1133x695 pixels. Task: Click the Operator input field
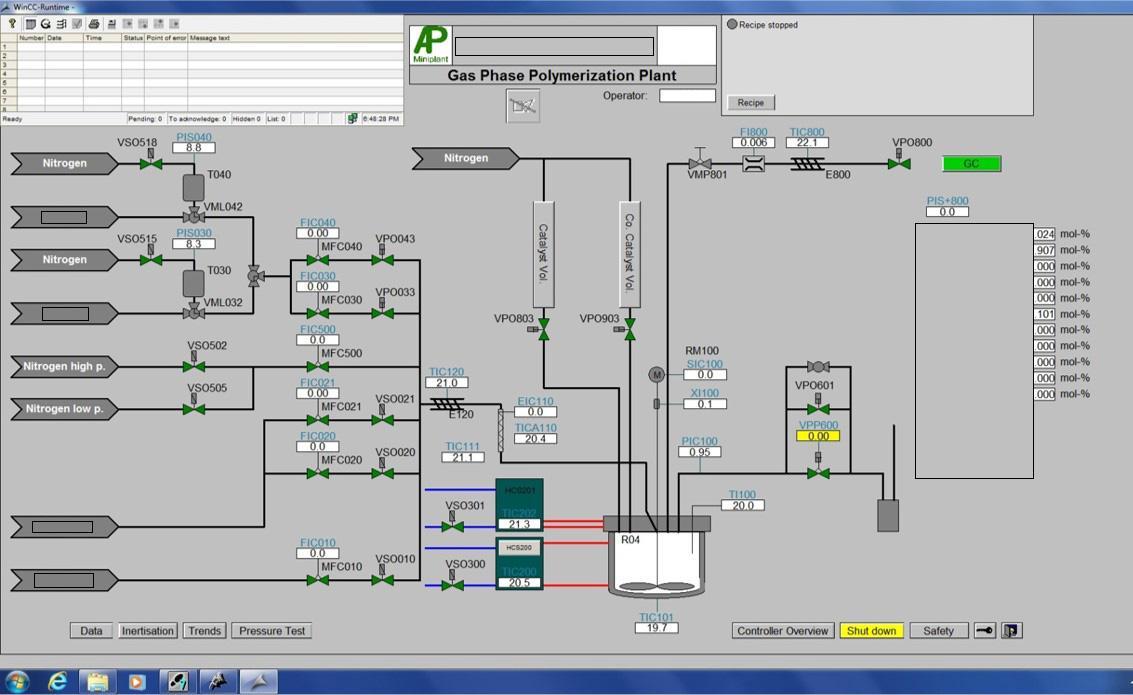pos(687,96)
